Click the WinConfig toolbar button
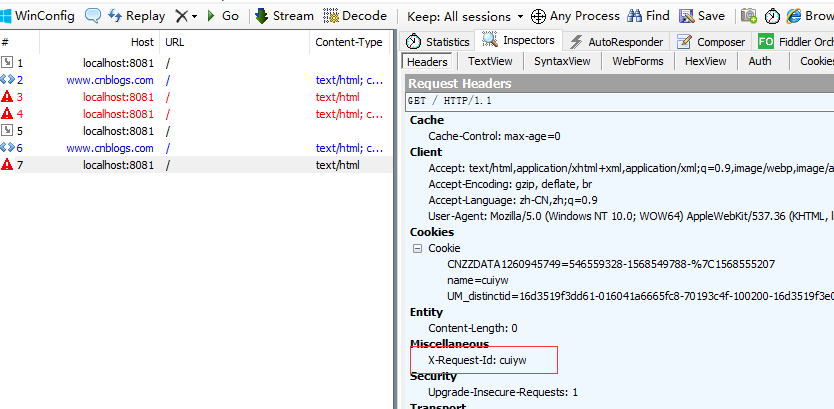The width and height of the screenshot is (834, 409). point(39,16)
